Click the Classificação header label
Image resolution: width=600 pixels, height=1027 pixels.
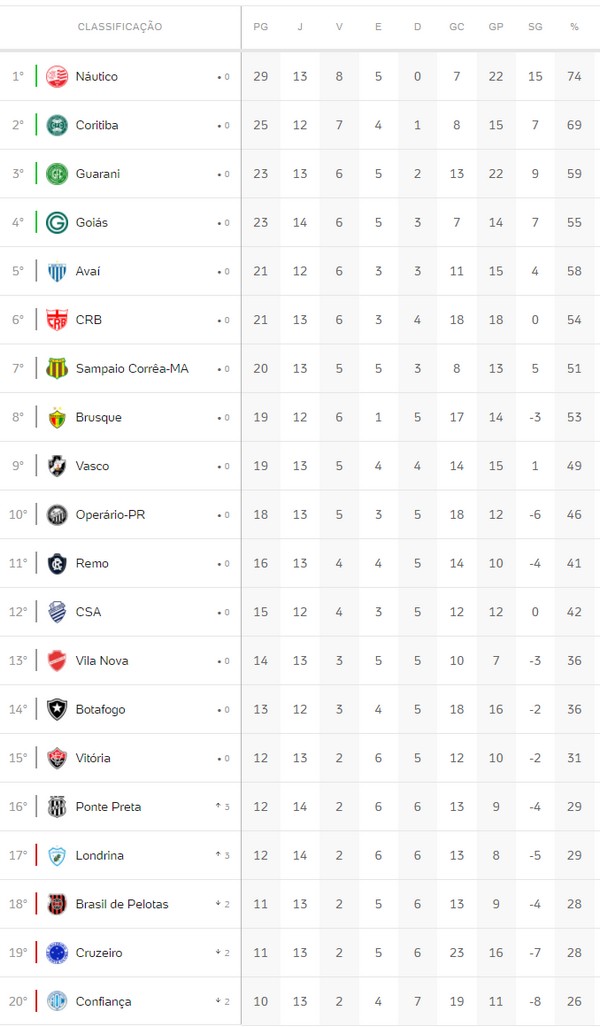click(x=120, y=27)
